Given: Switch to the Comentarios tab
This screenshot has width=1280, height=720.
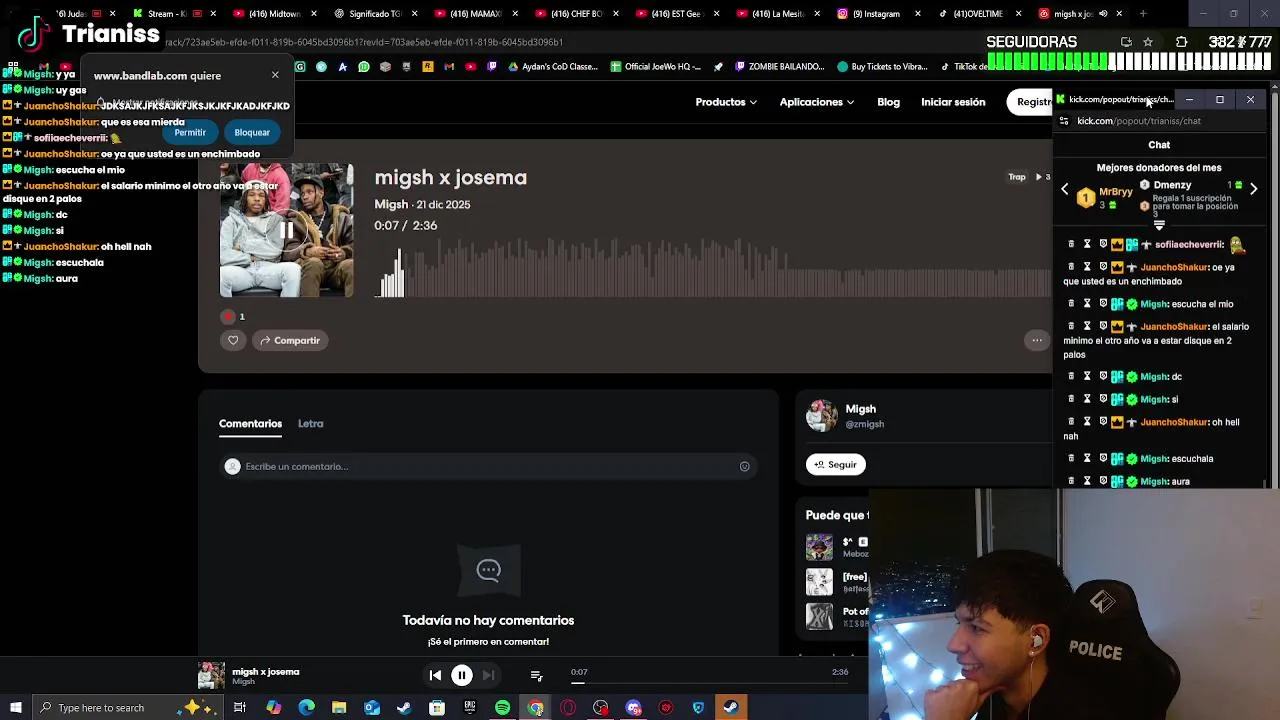Looking at the screenshot, I should coord(250,424).
